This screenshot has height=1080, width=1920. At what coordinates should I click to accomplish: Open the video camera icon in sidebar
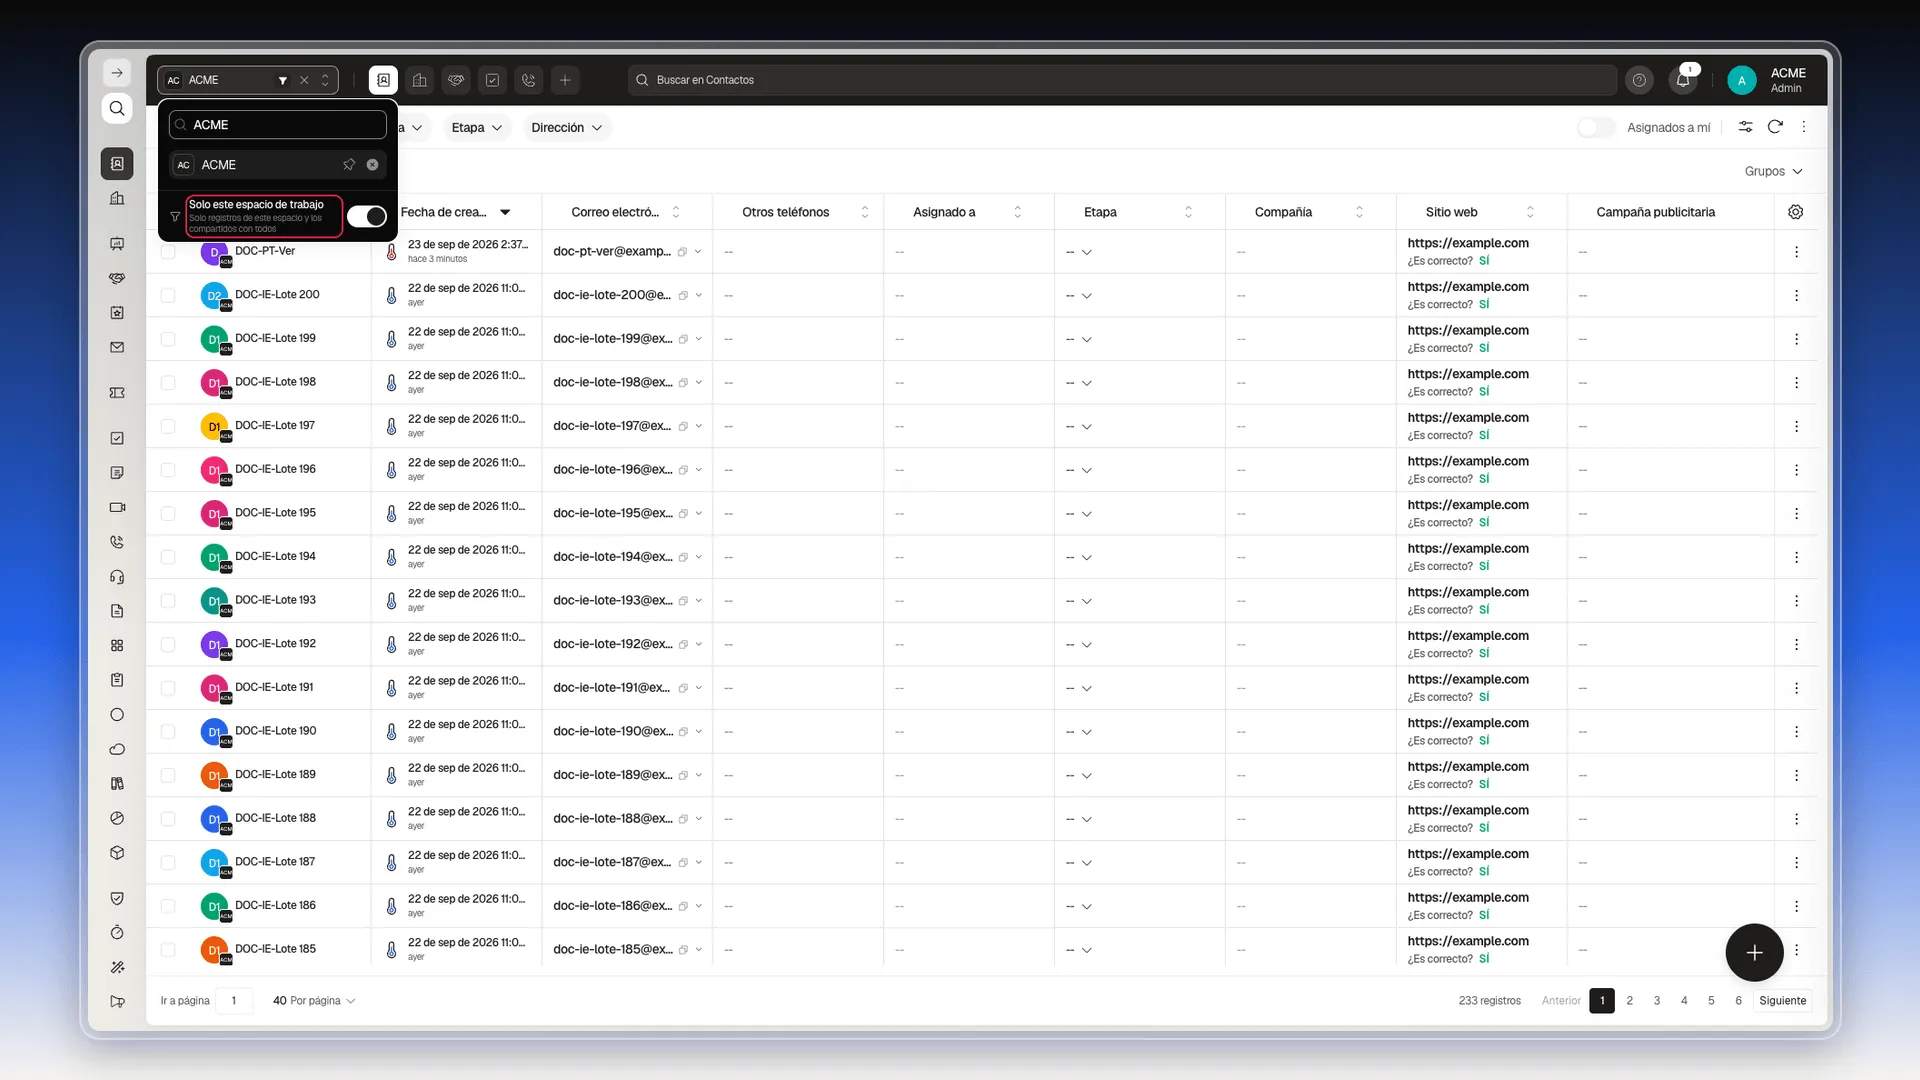pyautogui.click(x=117, y=507)
